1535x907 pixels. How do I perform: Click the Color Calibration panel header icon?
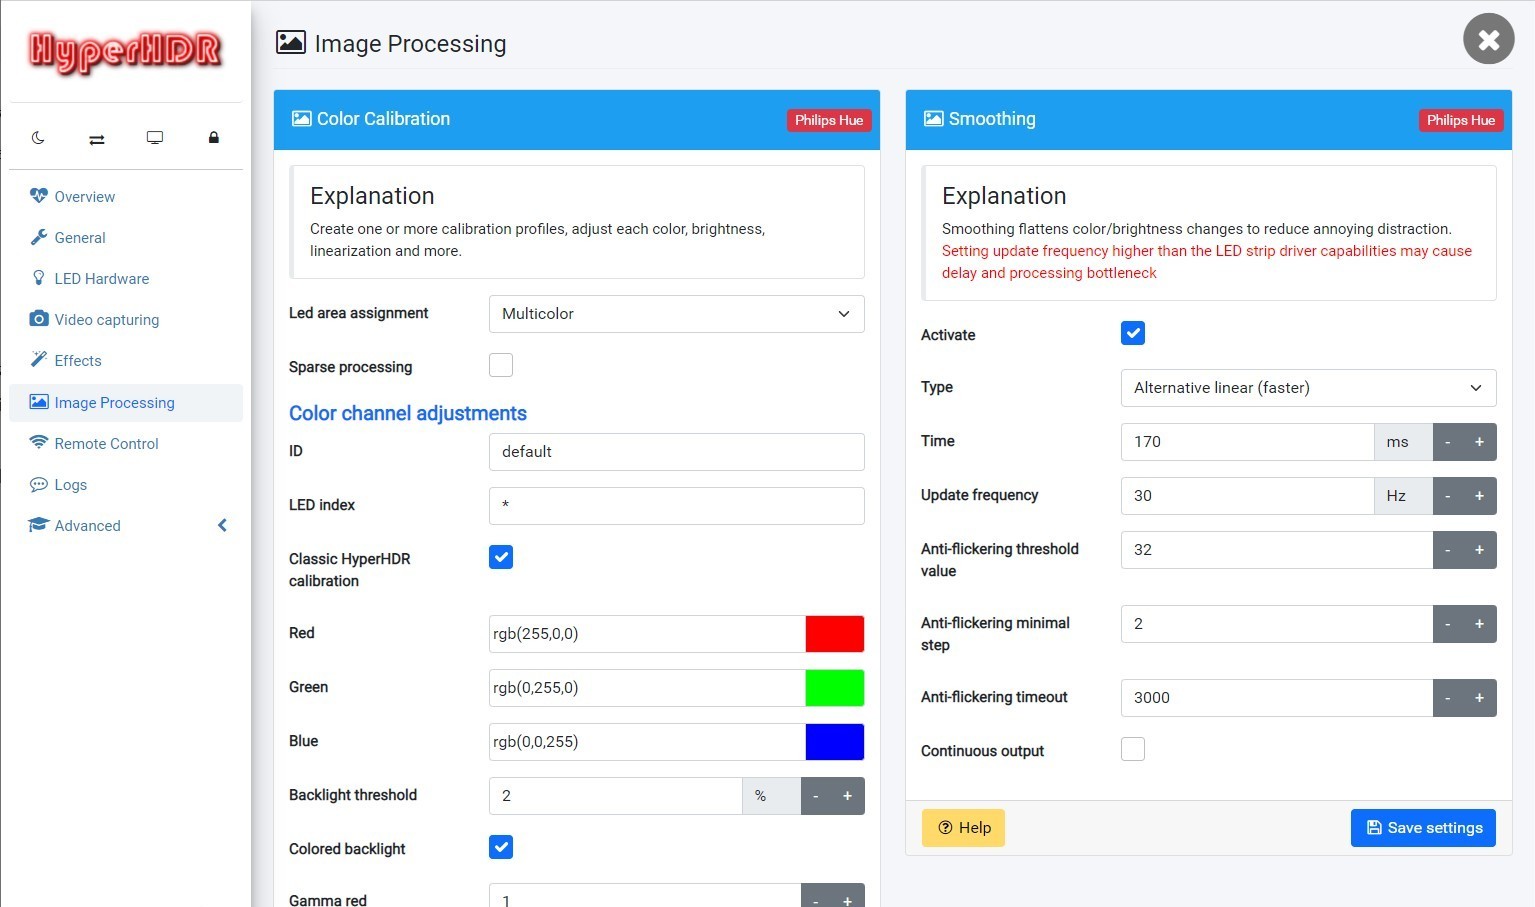301,119
